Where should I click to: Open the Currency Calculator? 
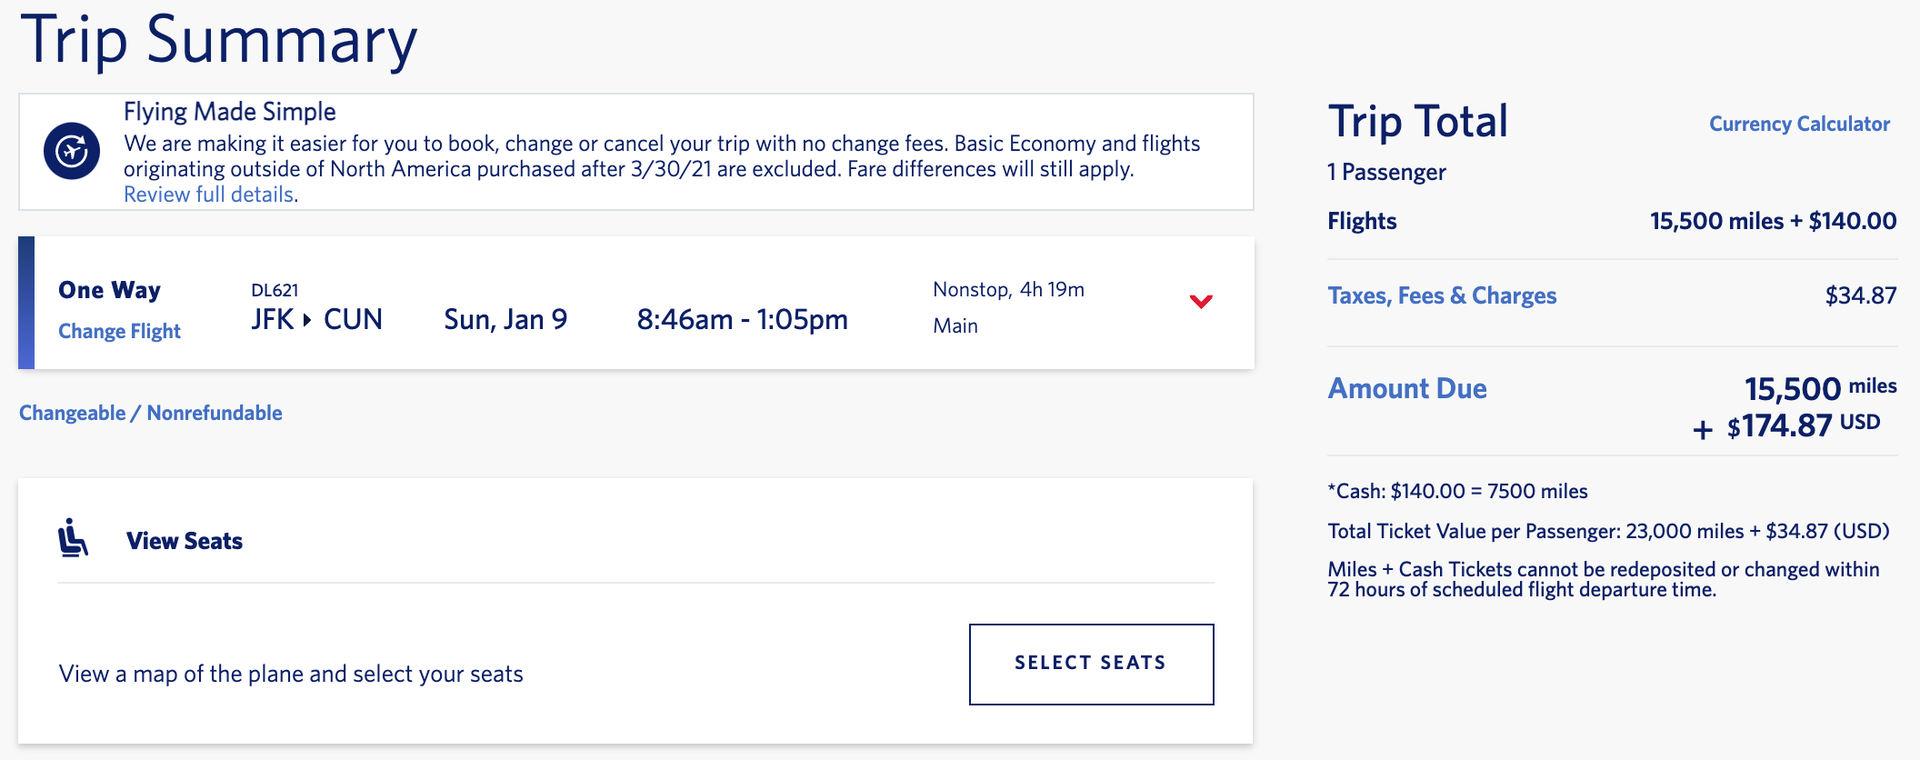tap(1799, 123)
